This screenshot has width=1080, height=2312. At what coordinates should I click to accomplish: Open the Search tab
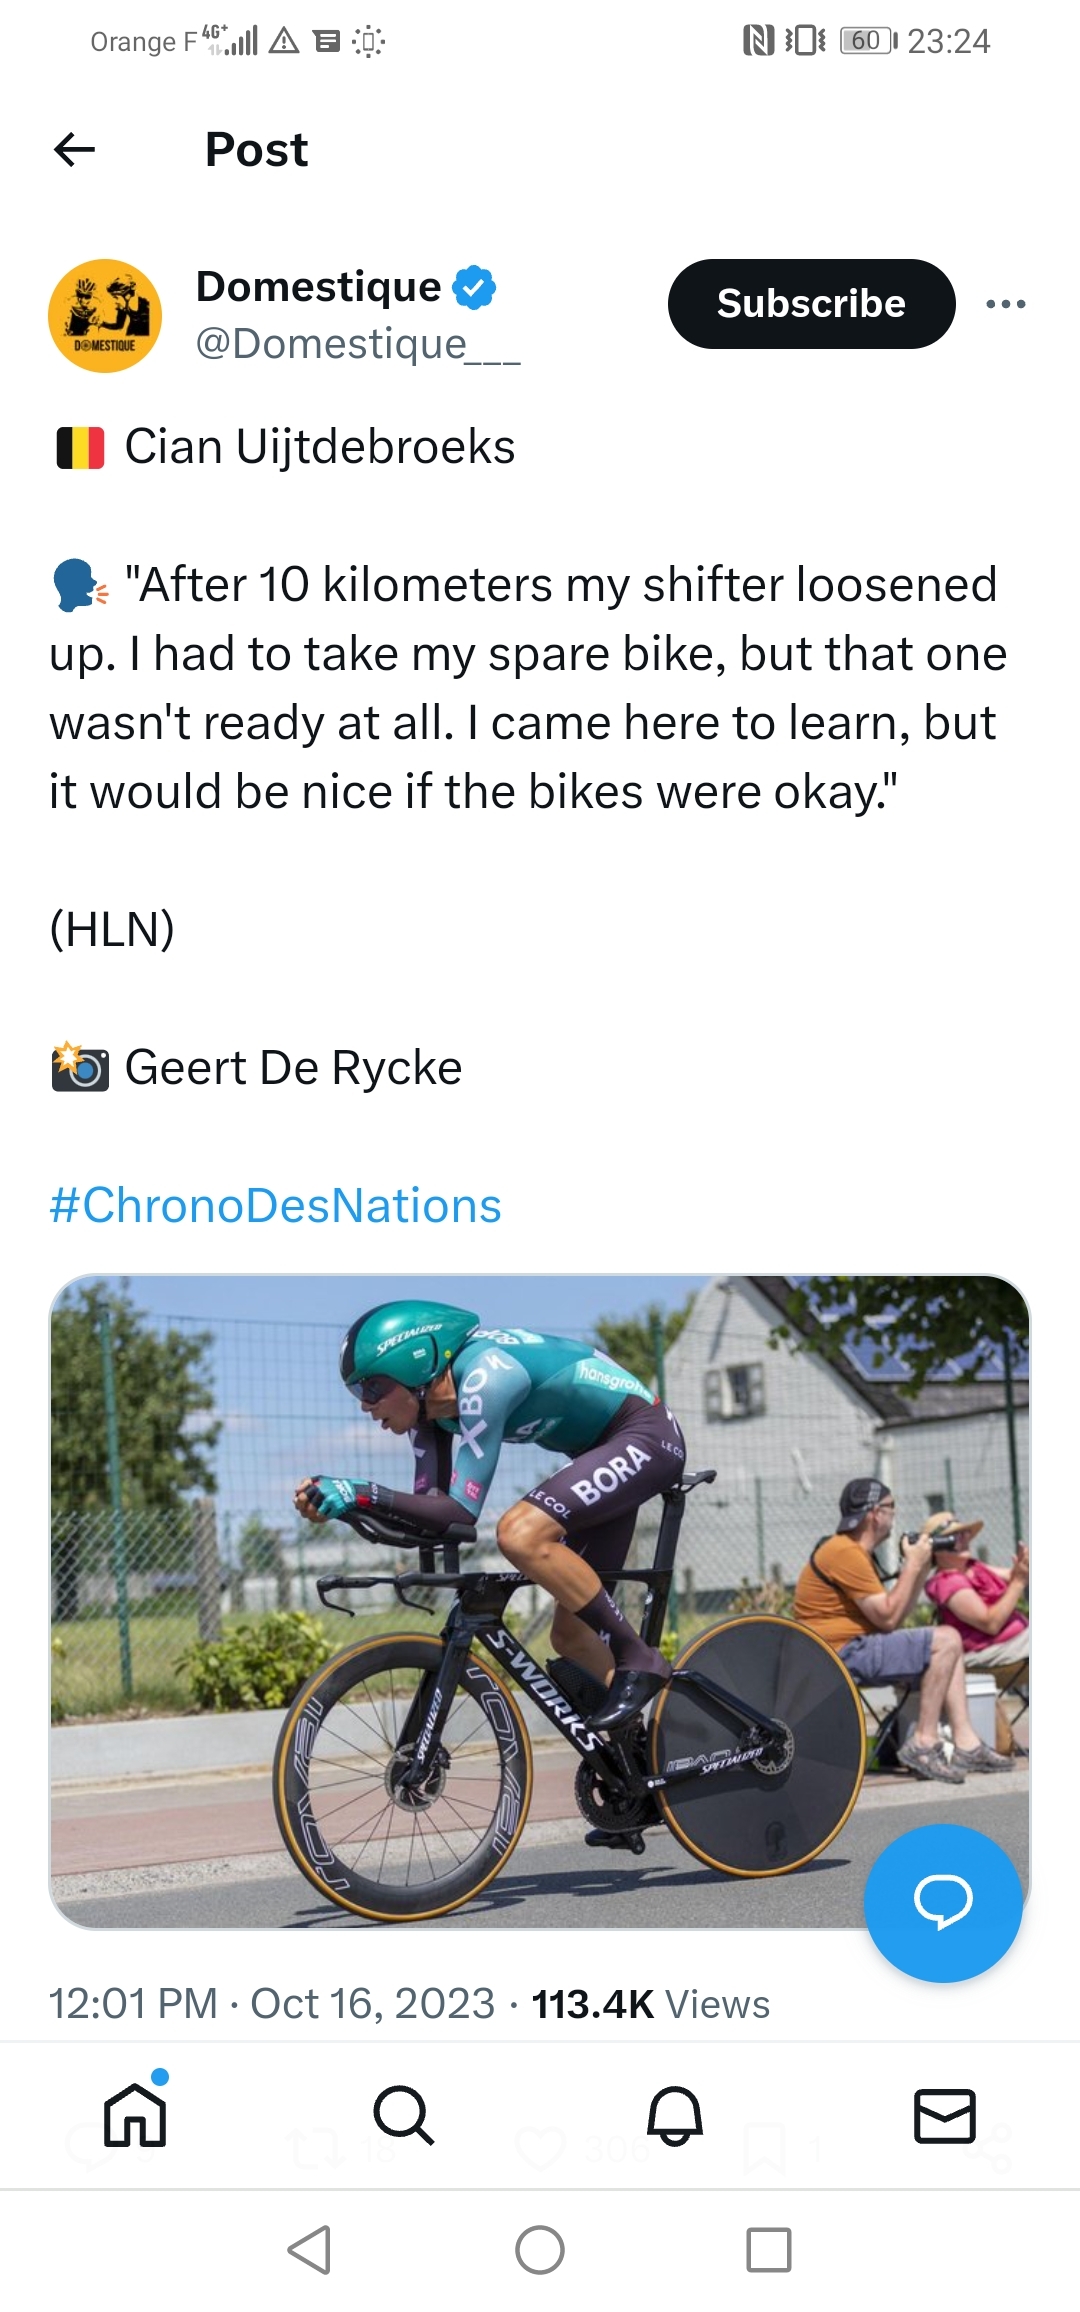pos(403,2115)
